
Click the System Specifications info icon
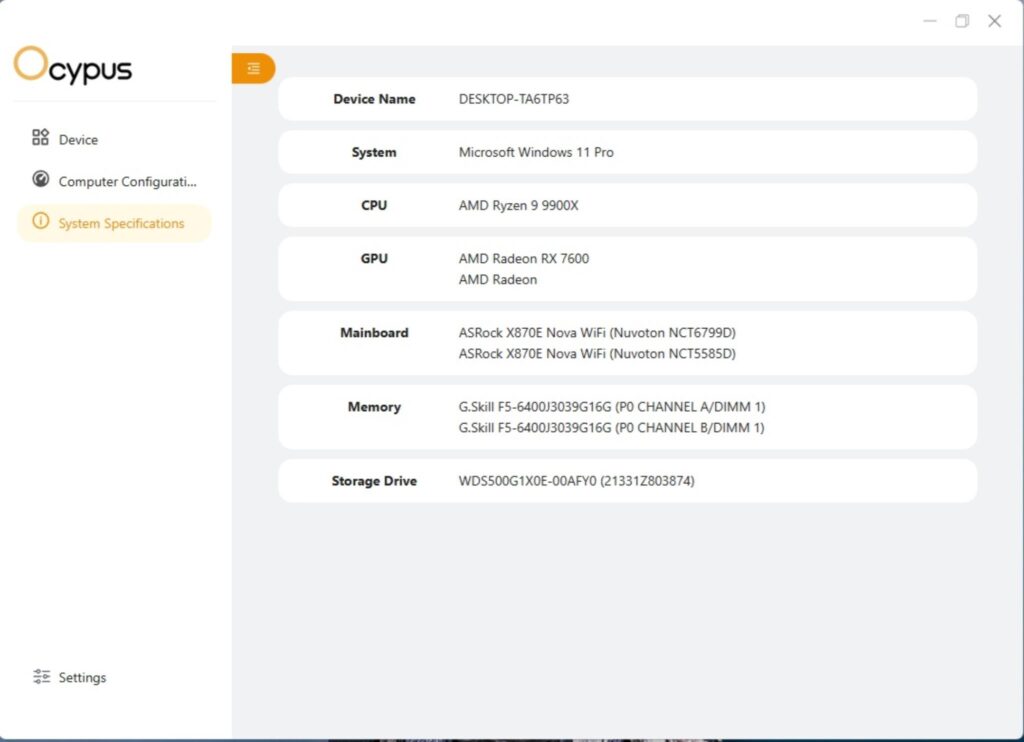(40, 221)
